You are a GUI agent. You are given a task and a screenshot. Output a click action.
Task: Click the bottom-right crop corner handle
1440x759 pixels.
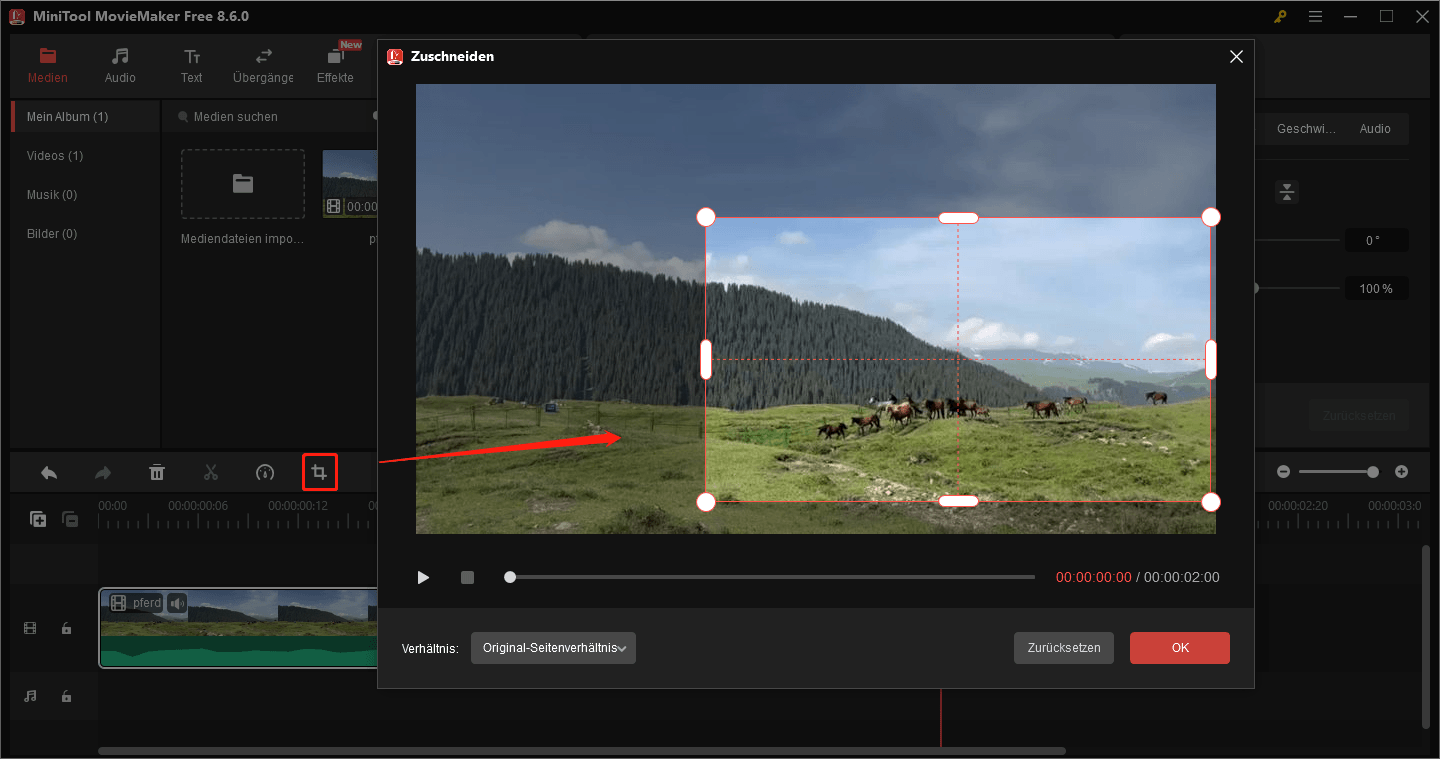point(1211,502)
